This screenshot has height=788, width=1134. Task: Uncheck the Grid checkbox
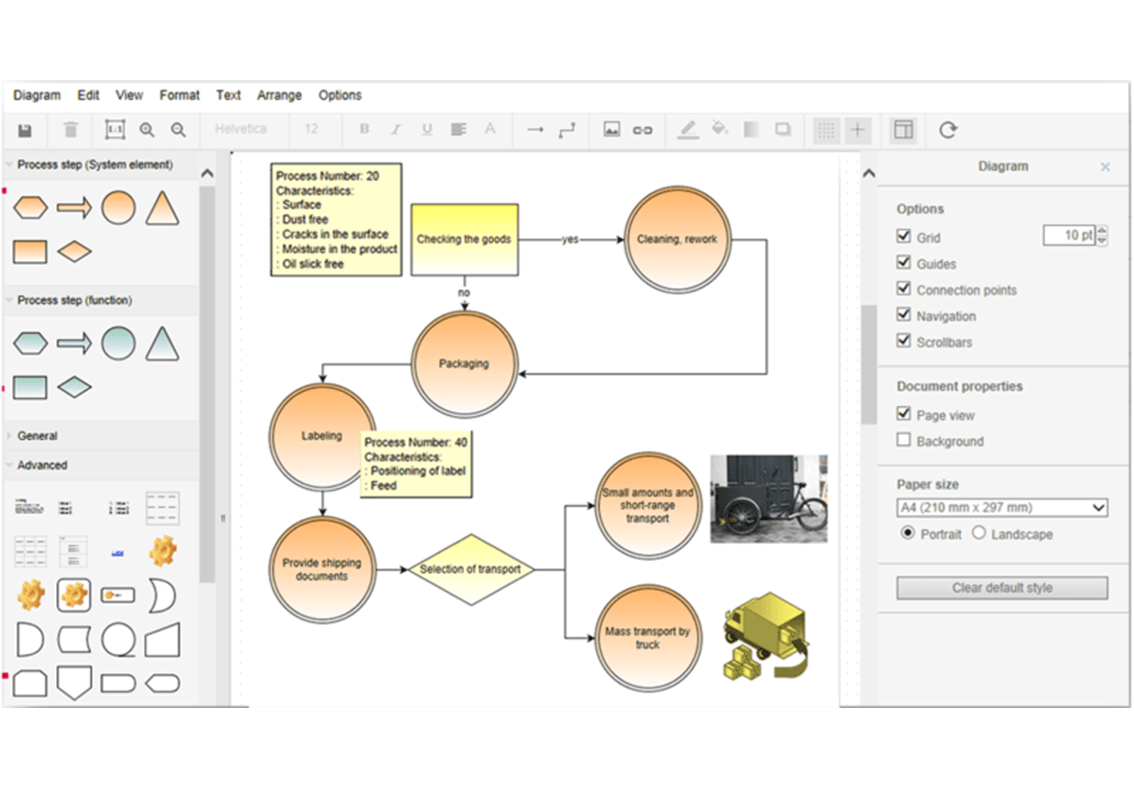pyautogui.click(x=904, y=237)
